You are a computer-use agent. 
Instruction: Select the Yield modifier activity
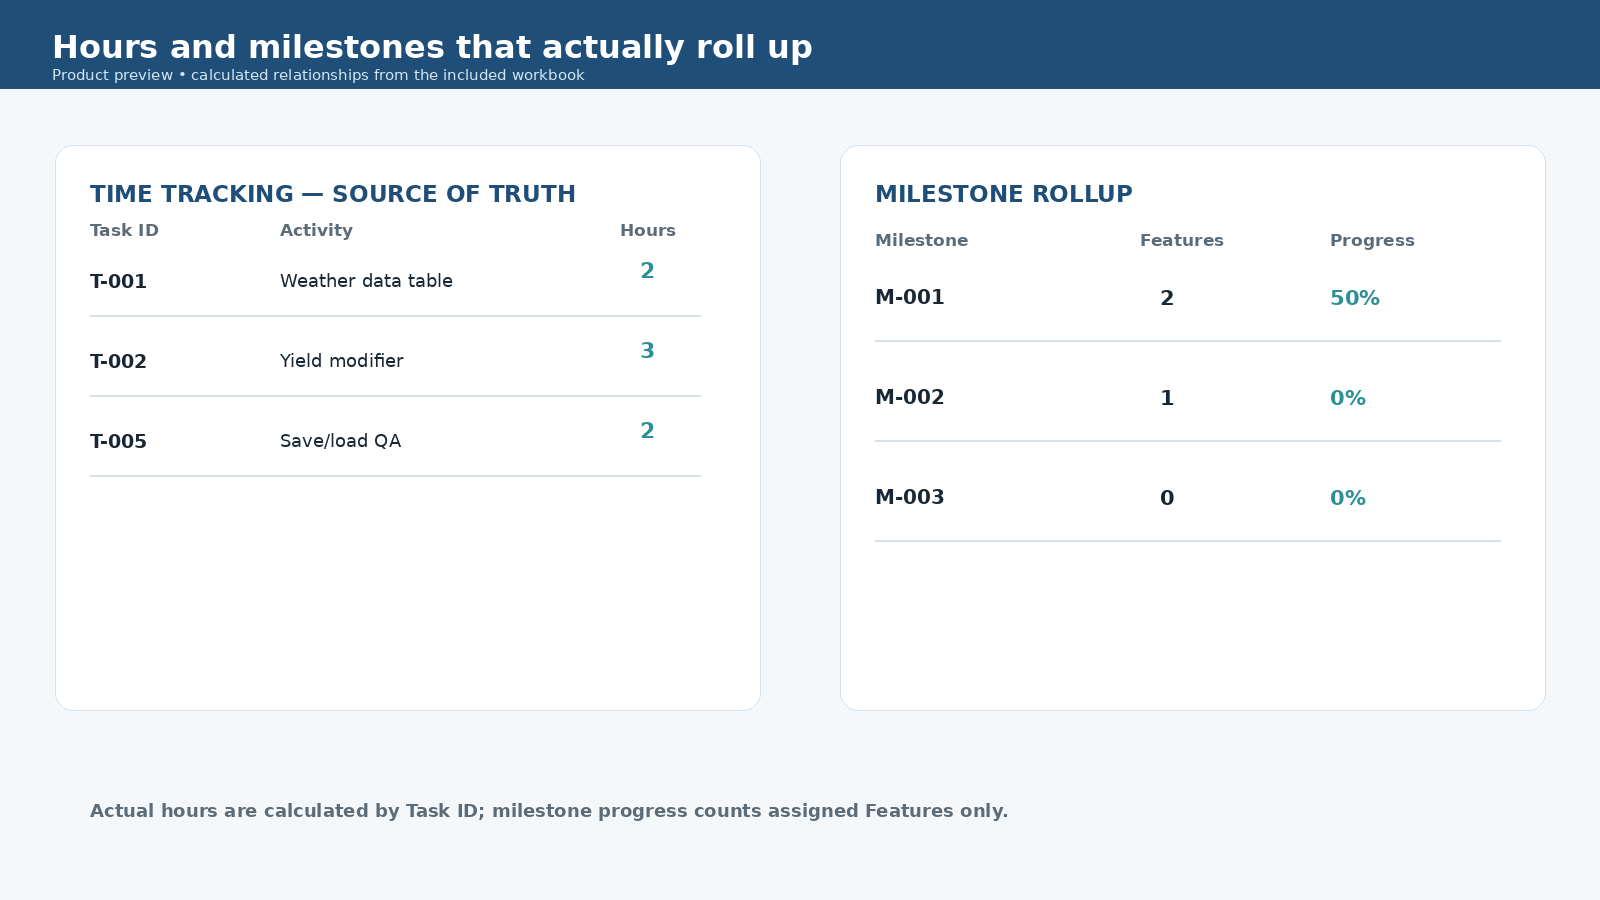click(x=341, y=361)
